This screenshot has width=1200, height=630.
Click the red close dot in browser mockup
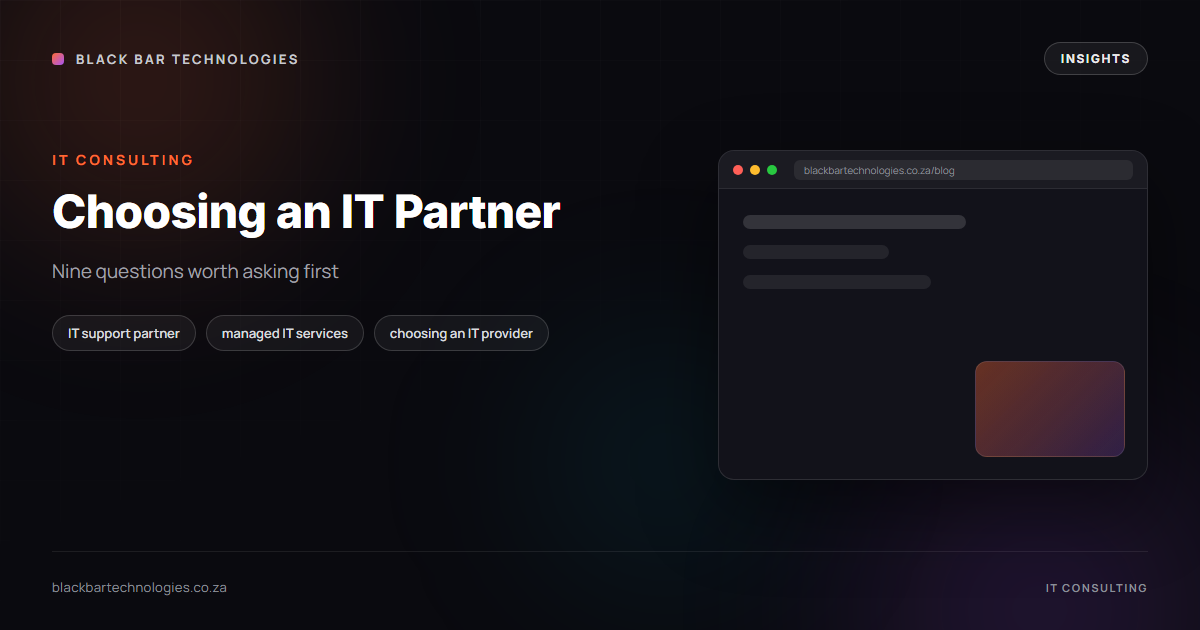point(738,170)
